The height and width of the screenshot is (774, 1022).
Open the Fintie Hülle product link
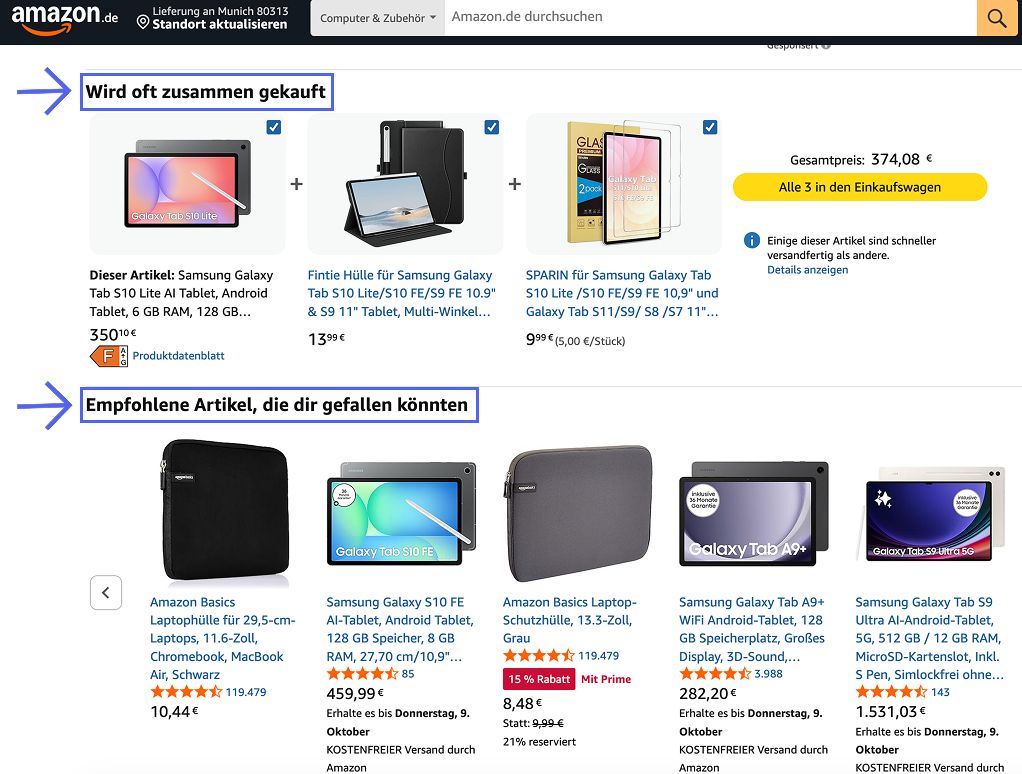[x=400, y=292]
